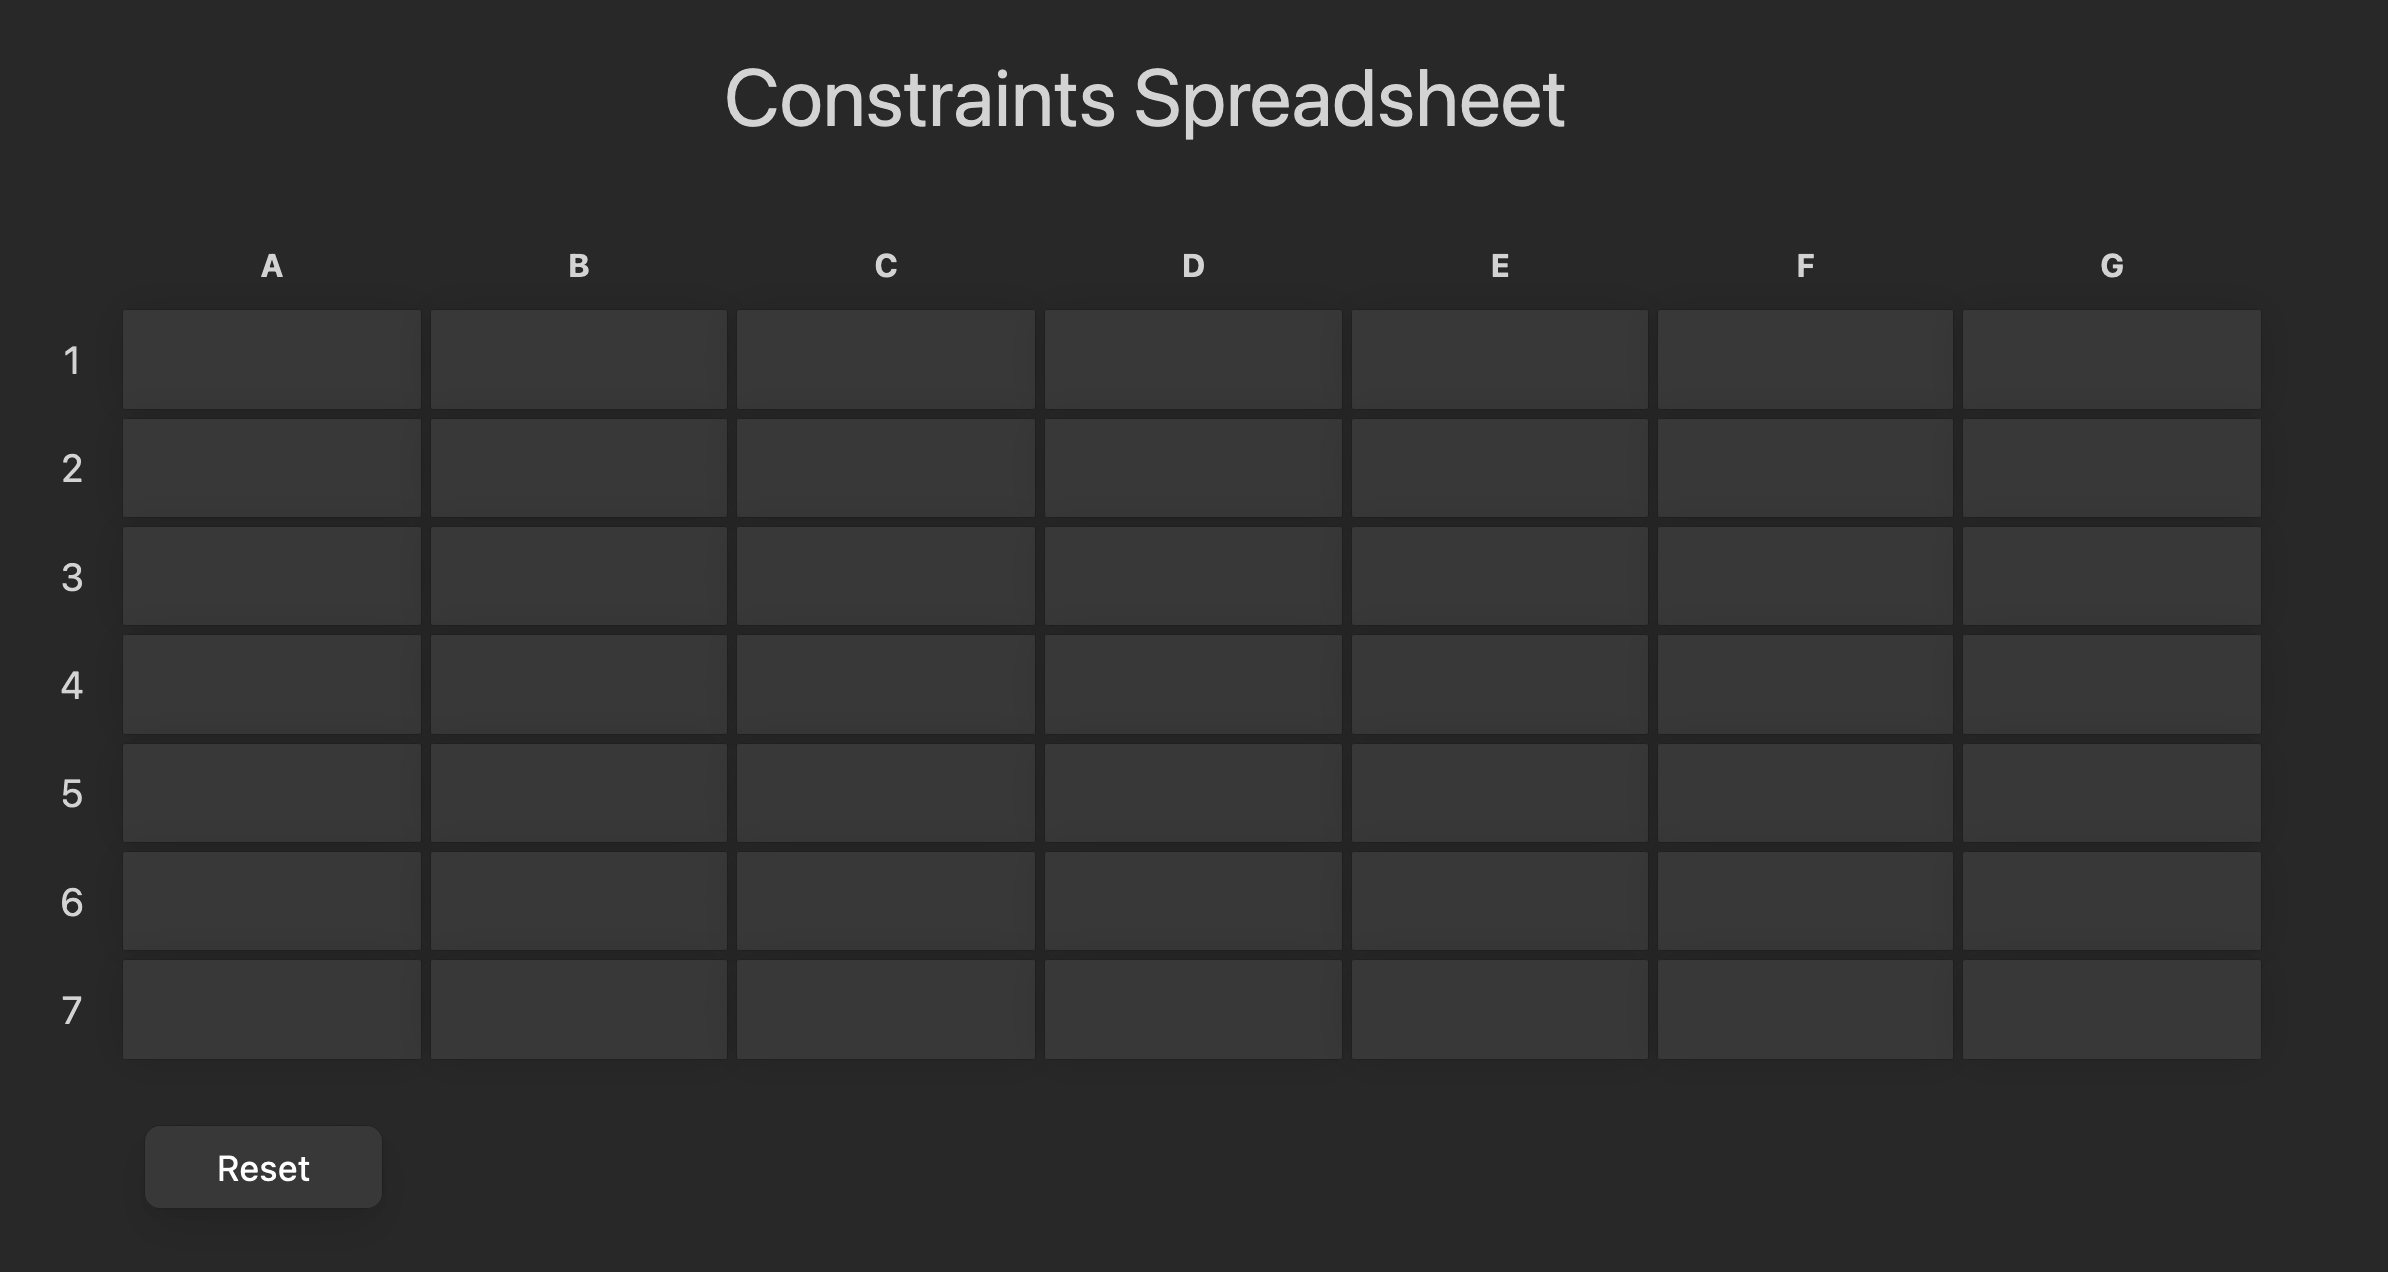Click the Reset button
The image size is (2388, 1272).
click(263, 1167)
